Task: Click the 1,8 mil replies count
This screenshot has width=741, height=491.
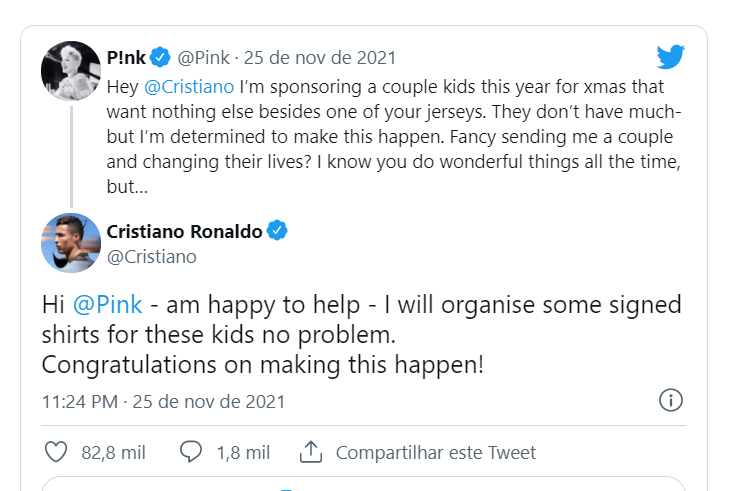Action: tap(243, 452)
